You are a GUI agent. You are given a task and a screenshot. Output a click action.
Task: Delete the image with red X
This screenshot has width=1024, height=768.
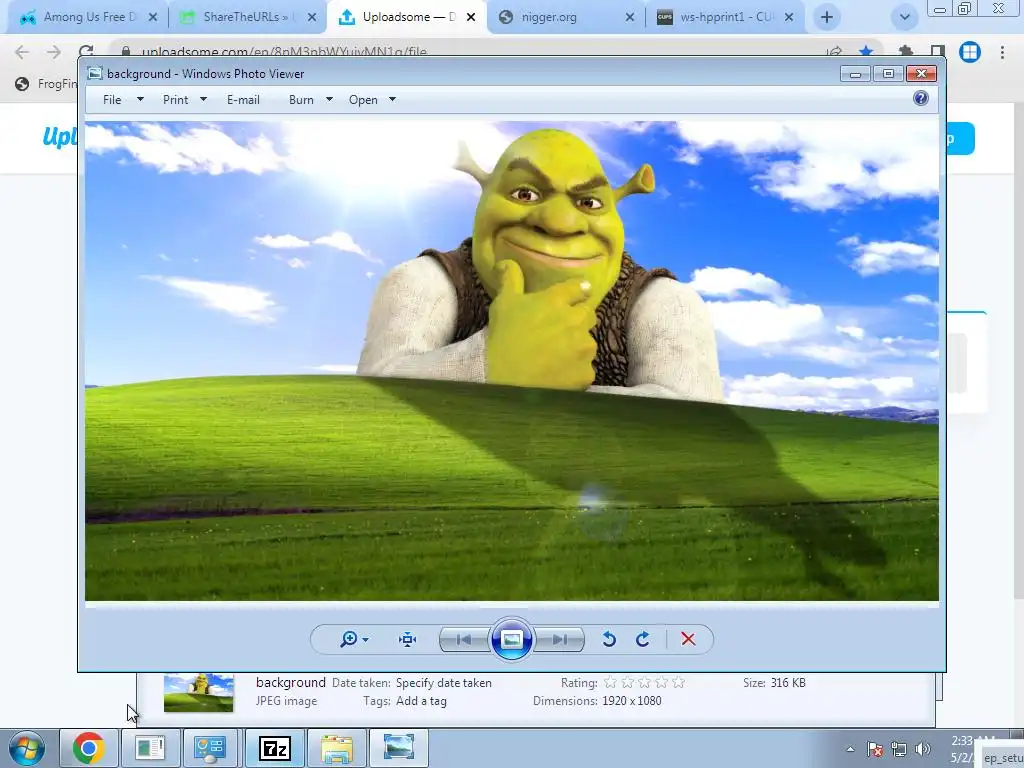[688, 639]
